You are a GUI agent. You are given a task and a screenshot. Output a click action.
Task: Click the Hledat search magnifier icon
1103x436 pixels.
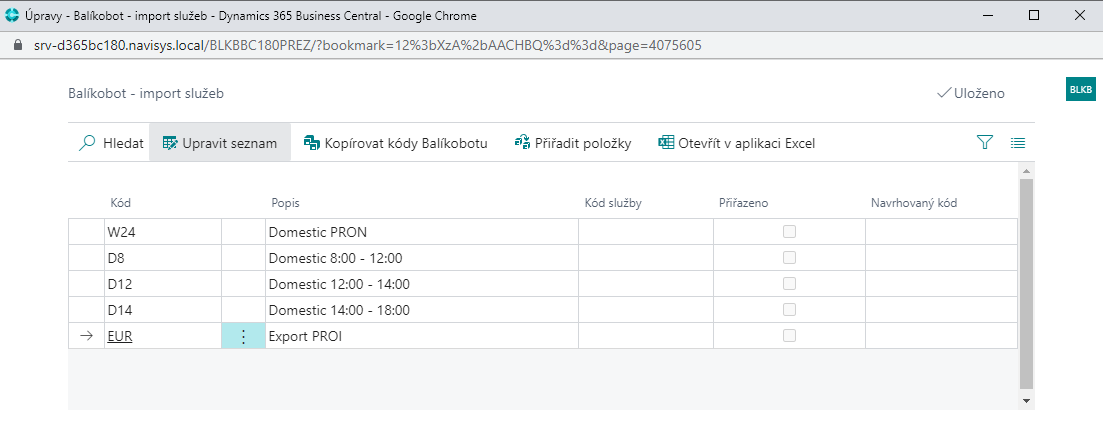tap(87, 143)
